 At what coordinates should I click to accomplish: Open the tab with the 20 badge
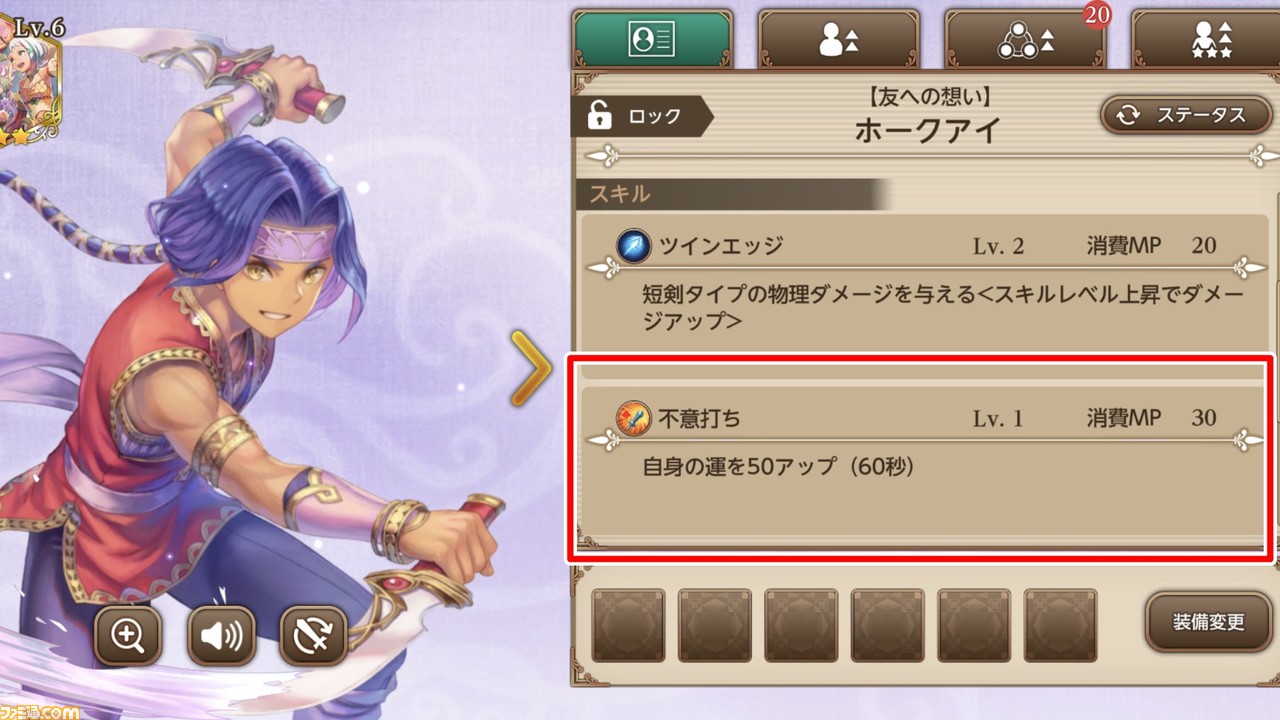1025,39
